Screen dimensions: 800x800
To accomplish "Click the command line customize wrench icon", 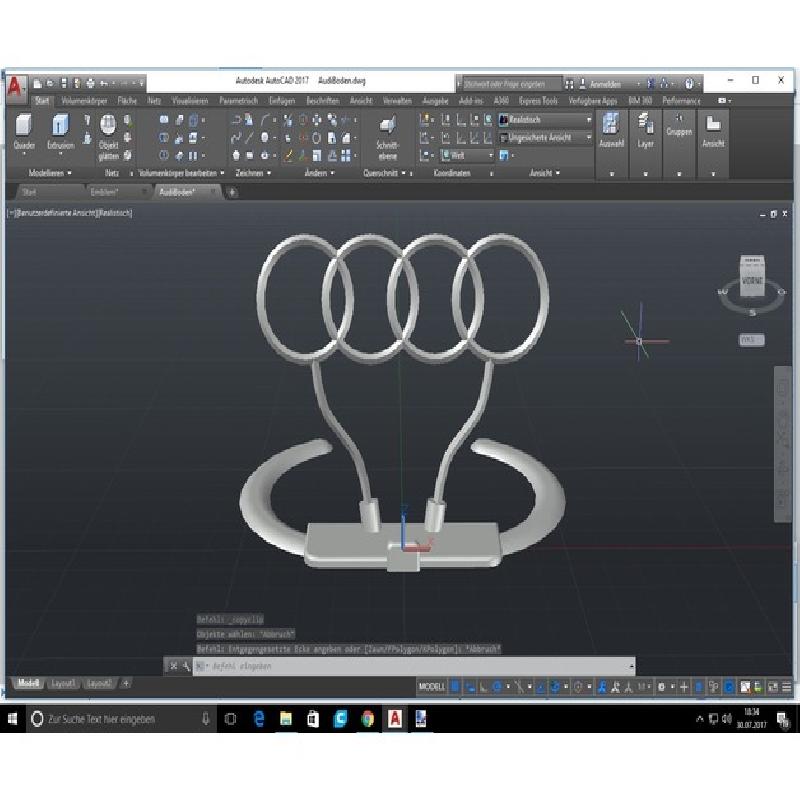I will click(186, 666).
